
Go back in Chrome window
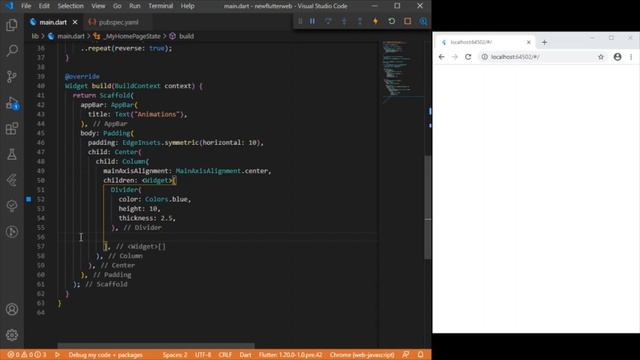(x=441, y=57)
